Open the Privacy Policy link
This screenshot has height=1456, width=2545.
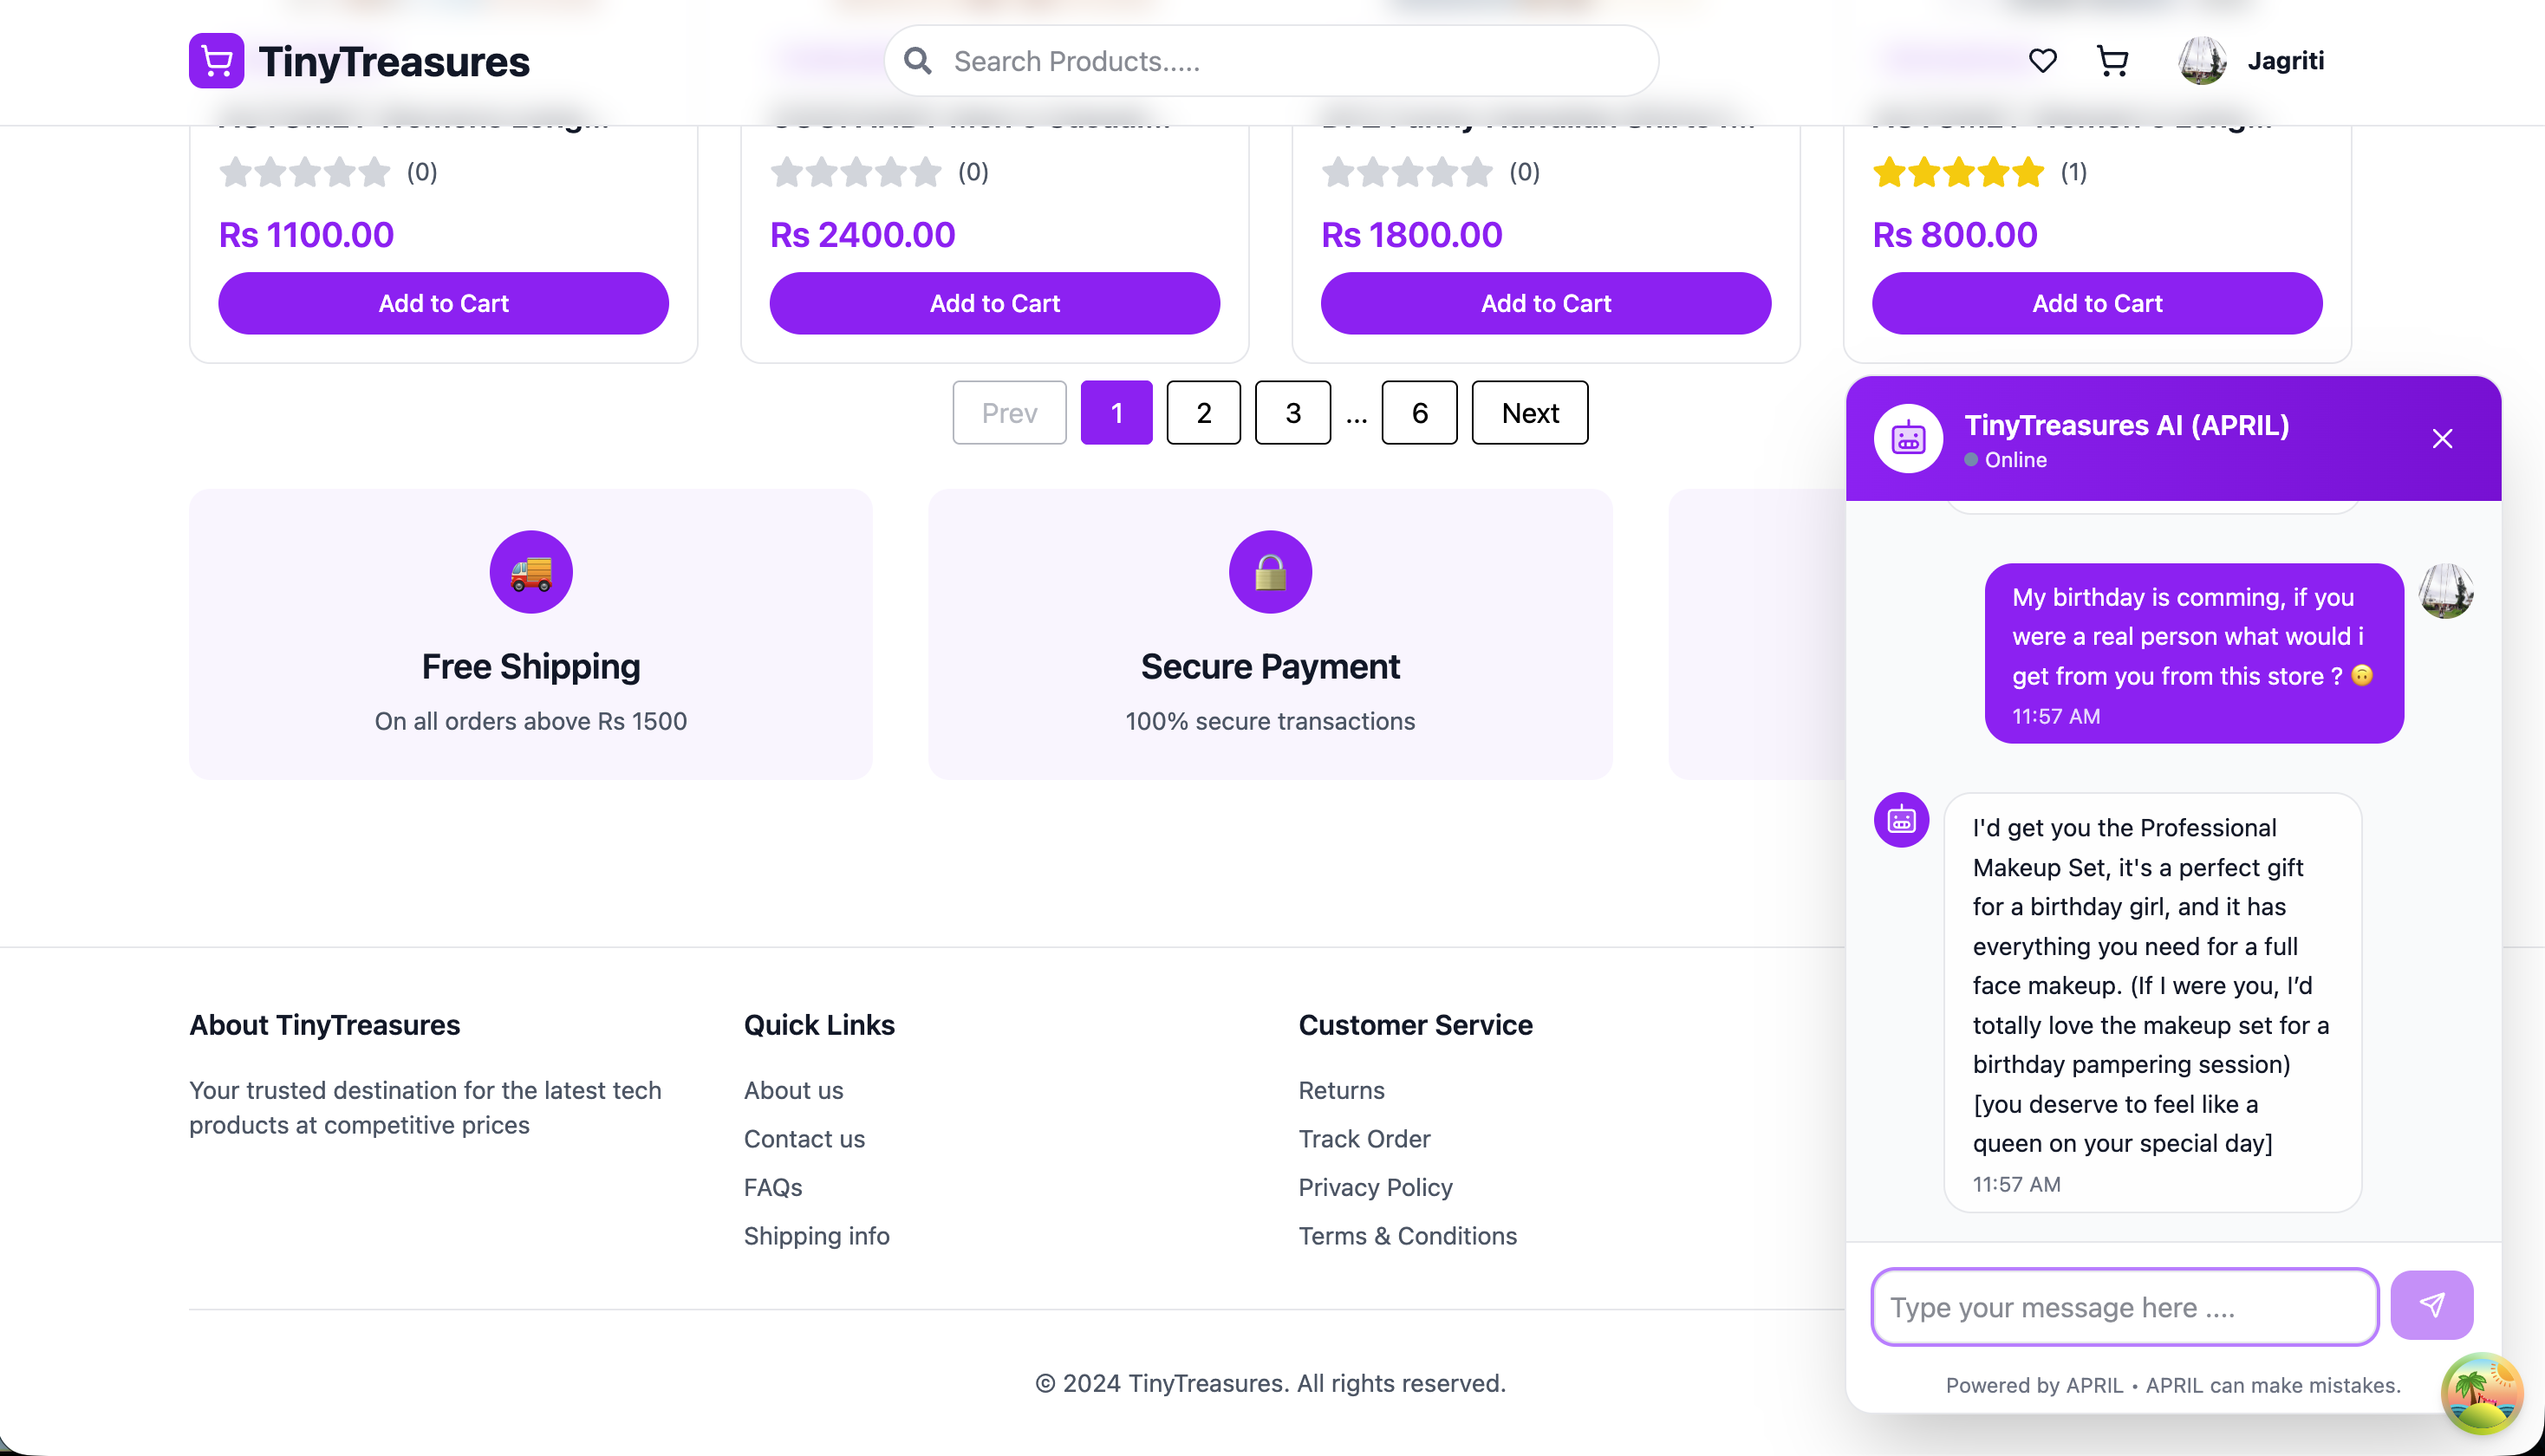(1376, 1187)
